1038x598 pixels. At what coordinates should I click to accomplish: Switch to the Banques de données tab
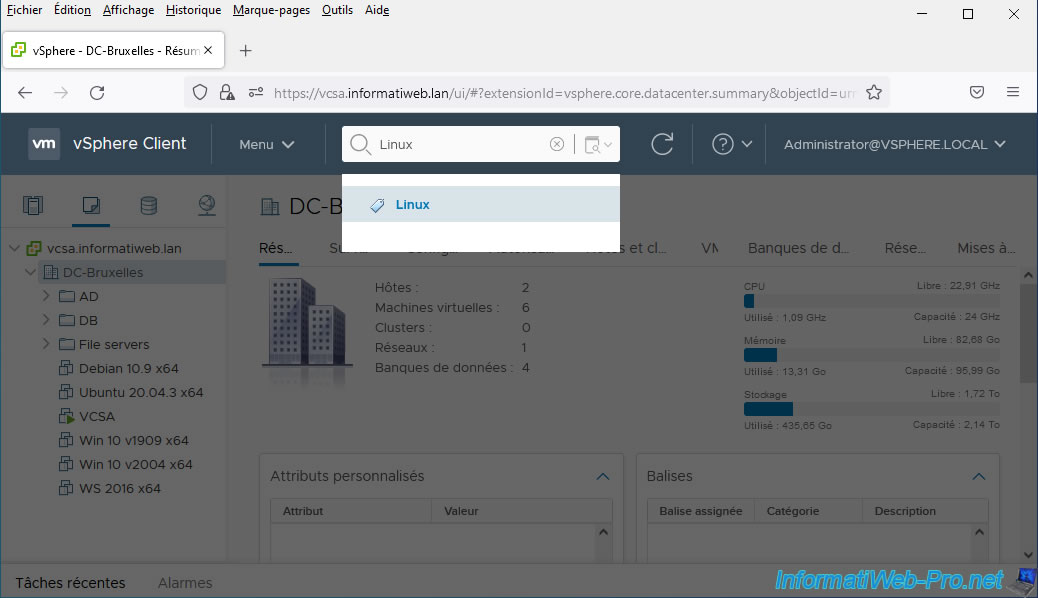[799, 248]
